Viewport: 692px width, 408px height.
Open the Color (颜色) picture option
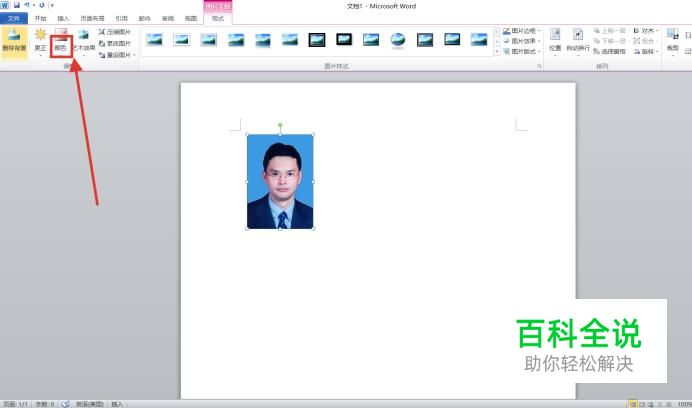pos(61,41)
